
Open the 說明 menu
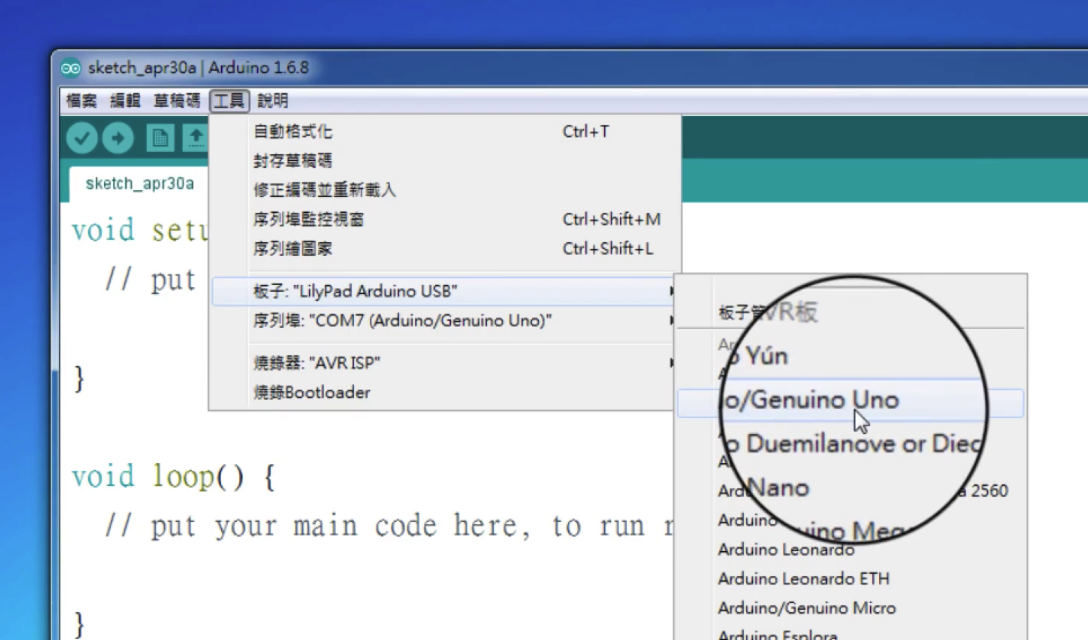(273, 101)
